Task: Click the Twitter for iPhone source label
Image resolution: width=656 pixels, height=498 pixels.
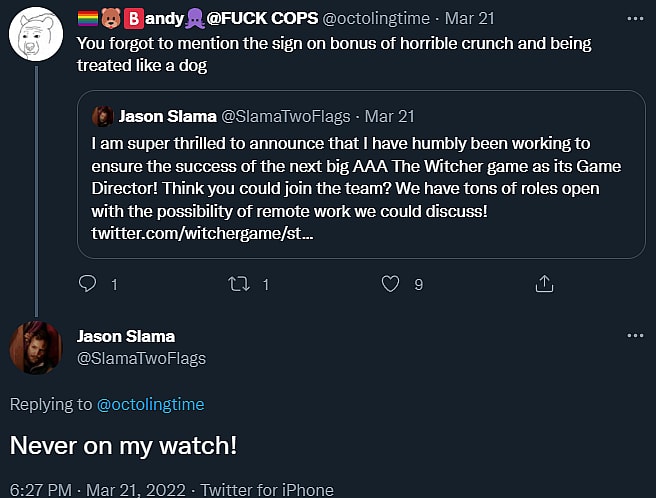Action: (267, 490)
